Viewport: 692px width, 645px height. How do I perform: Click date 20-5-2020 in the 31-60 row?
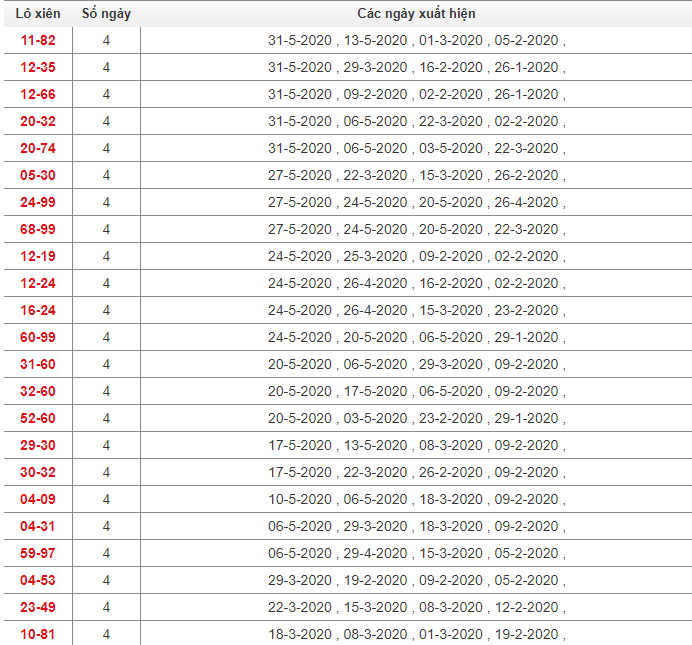pyautogui.click(x=300, y=364)
